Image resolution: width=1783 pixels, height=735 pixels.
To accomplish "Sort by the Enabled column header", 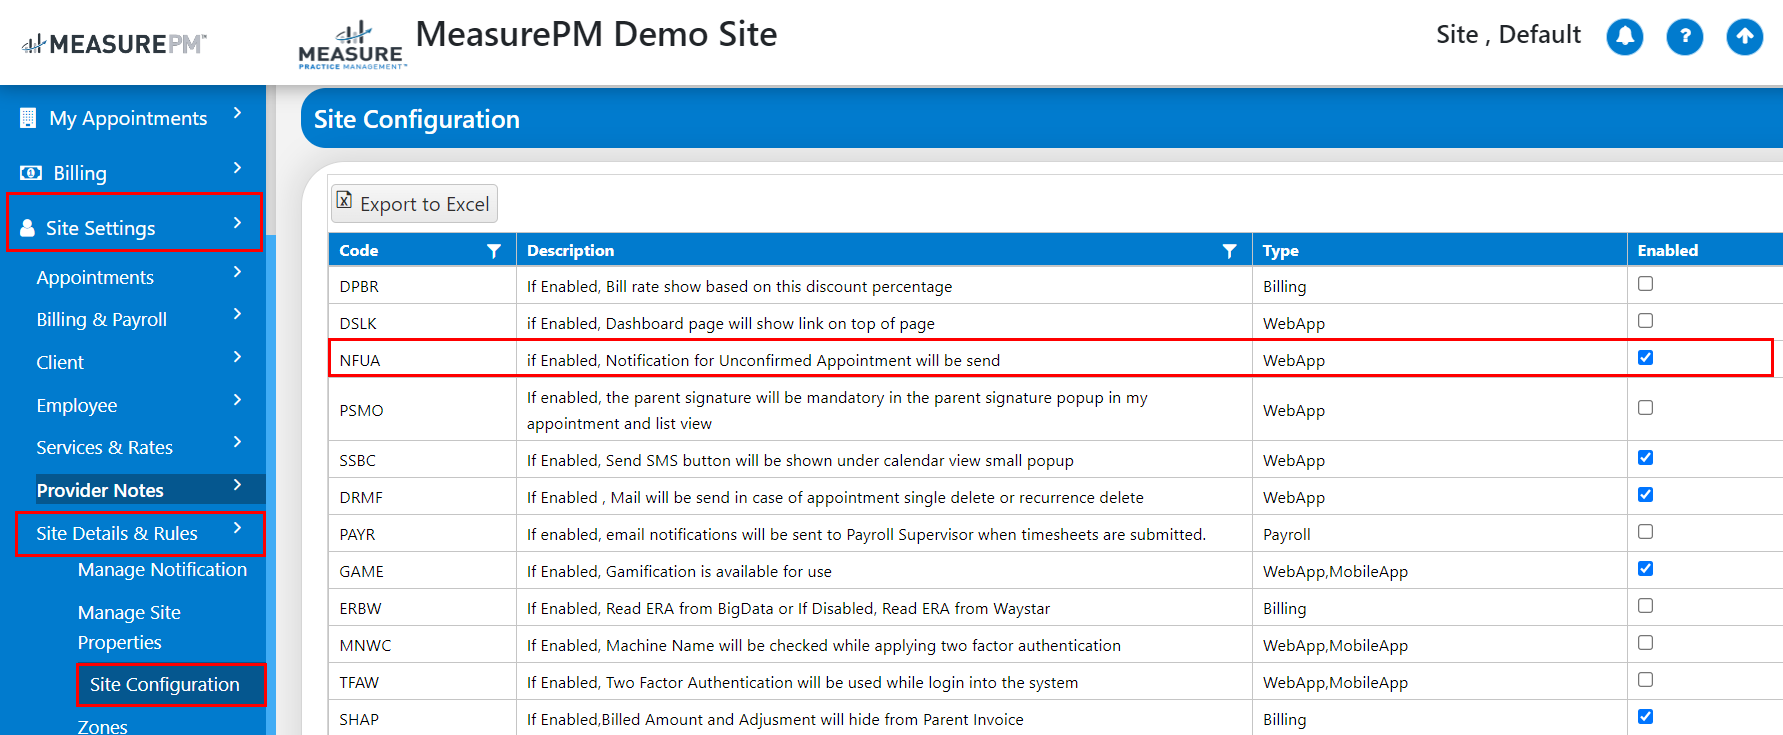I will coord(1667,251).
